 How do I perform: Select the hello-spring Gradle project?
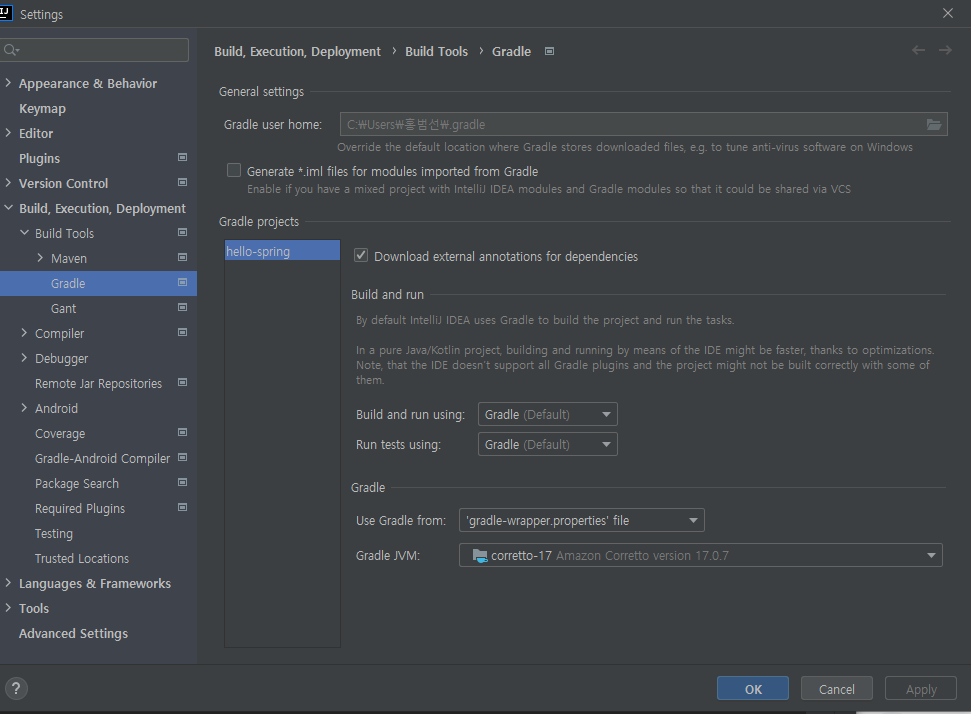[282, 251]
